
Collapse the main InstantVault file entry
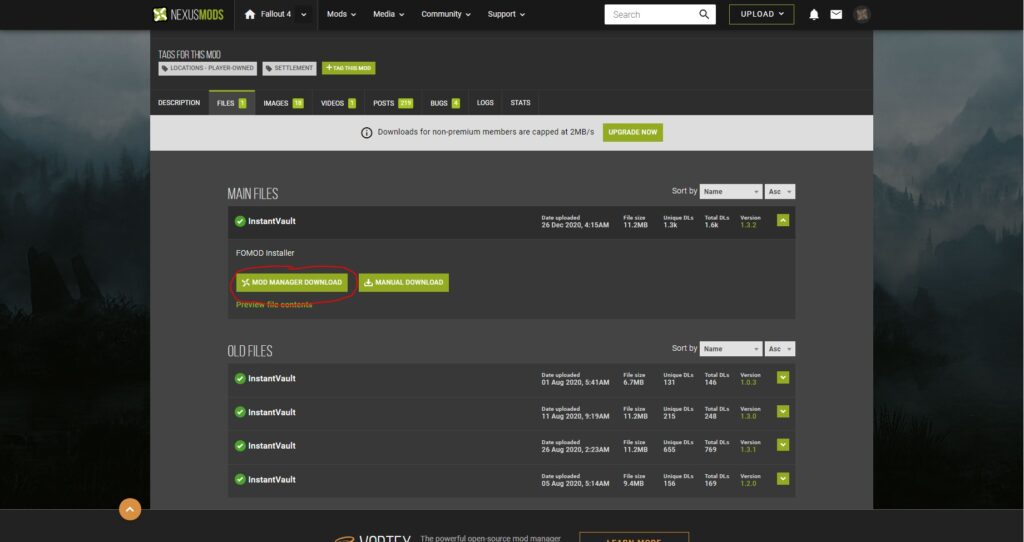[783, 221]
